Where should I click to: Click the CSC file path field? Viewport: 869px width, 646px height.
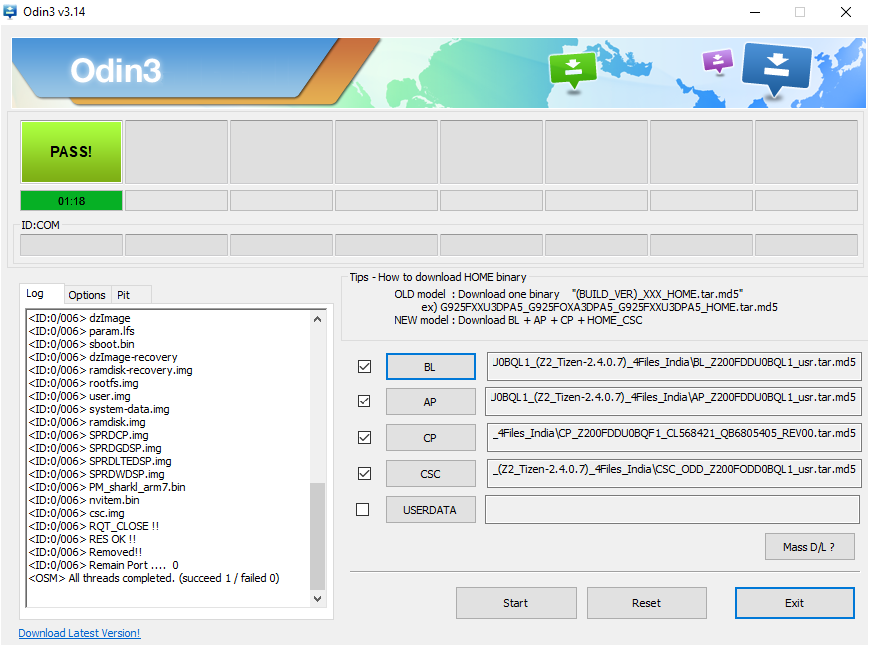click(674, 473)
